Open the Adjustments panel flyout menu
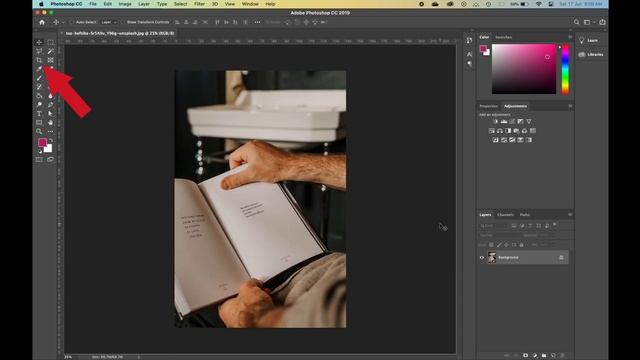 coord(570,106)
